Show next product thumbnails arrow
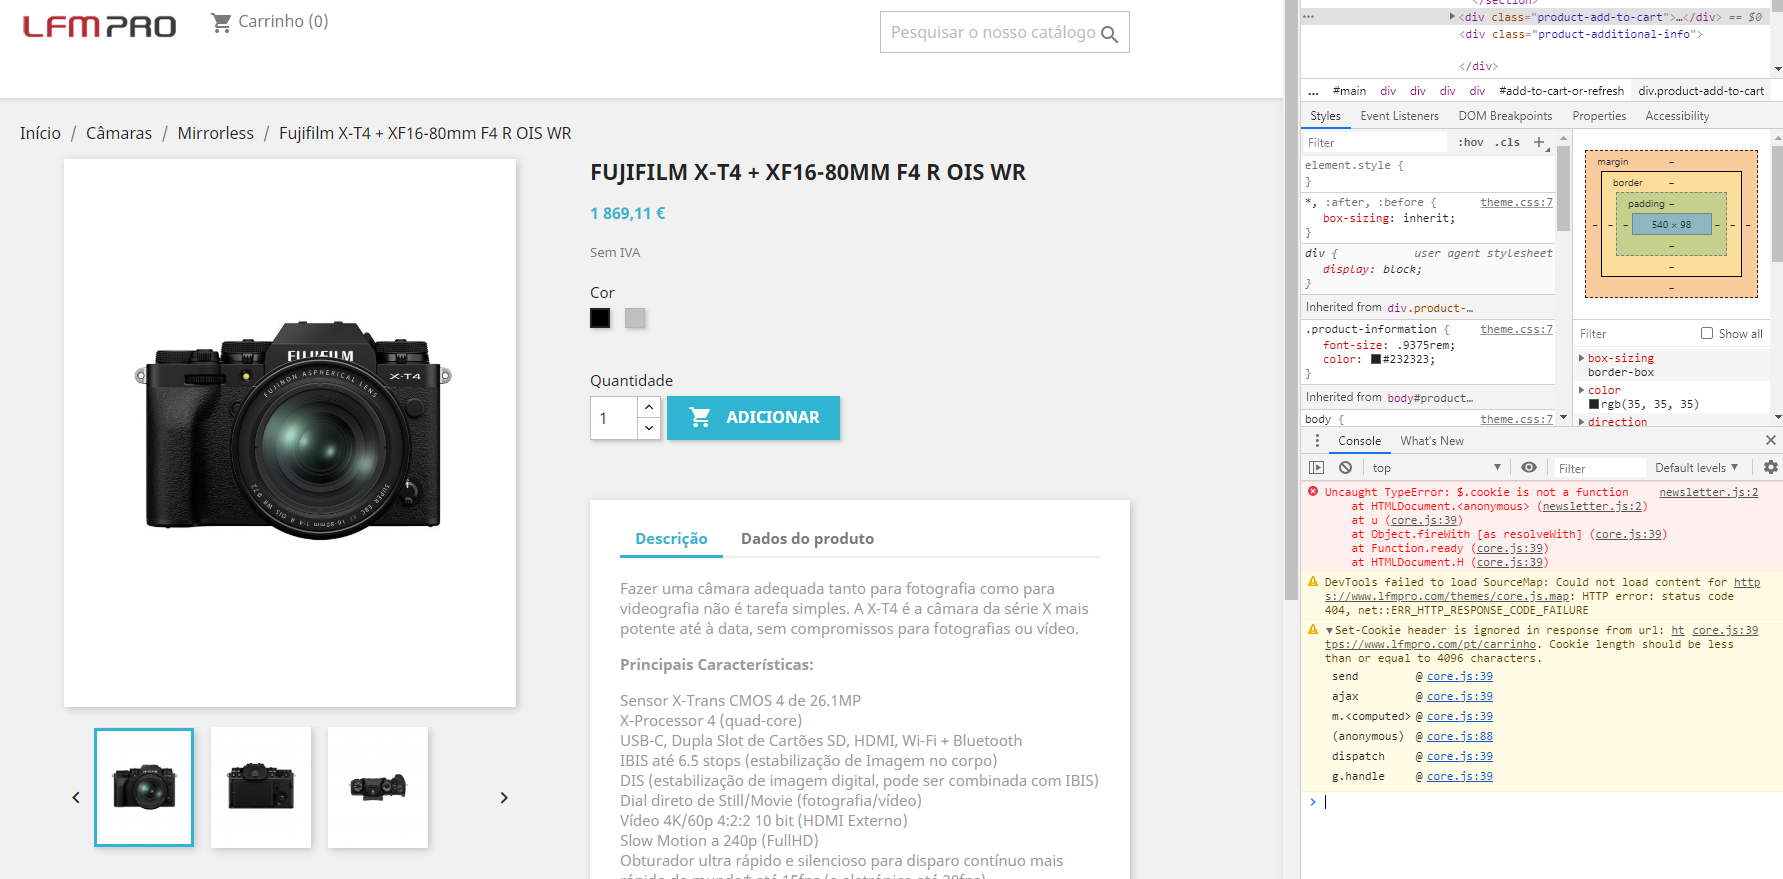Screen dimensions: 1783x879 [504, 797]
